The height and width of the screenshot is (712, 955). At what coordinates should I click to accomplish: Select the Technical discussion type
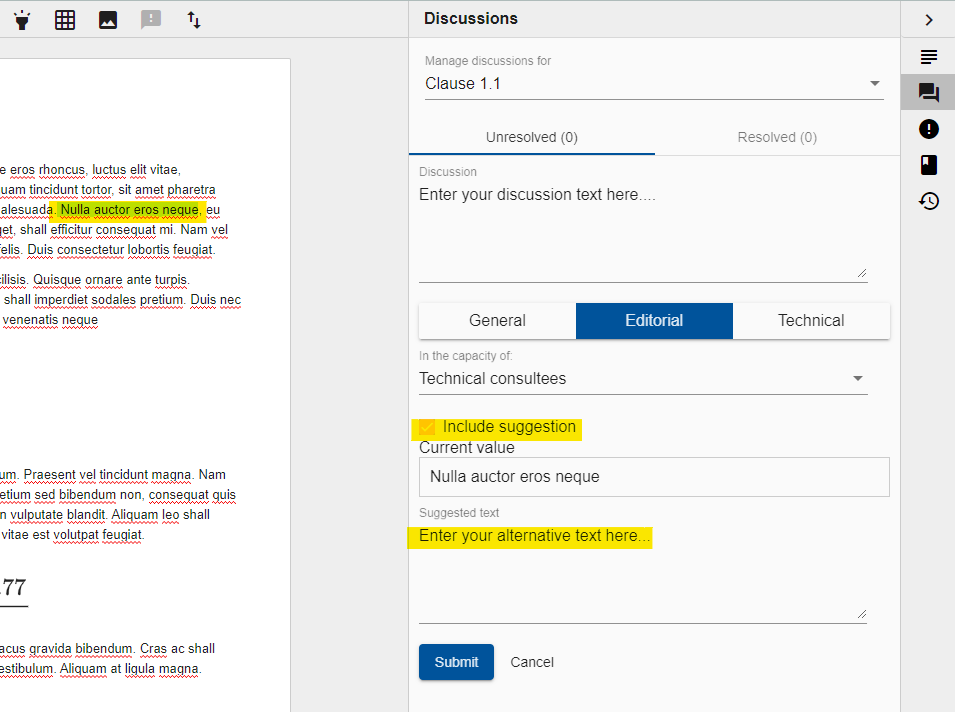click(x=811, y=320)
